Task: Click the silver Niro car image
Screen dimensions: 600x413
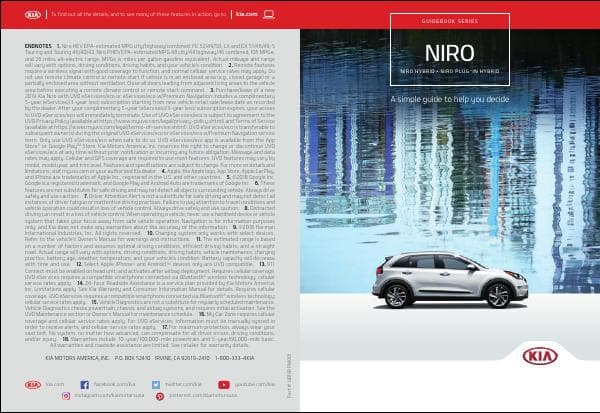Action: 450,280
